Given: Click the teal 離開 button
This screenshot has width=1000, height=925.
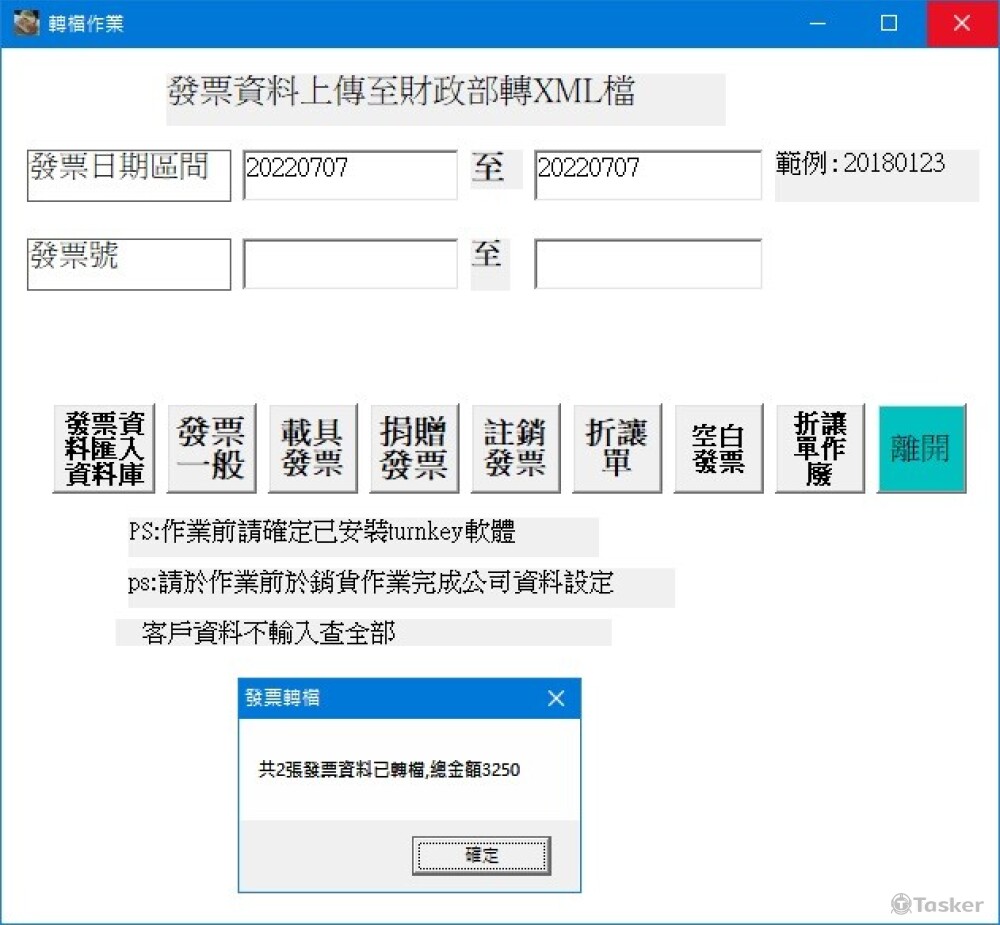Looking at the screenshot, I should (x=922, y=448).
